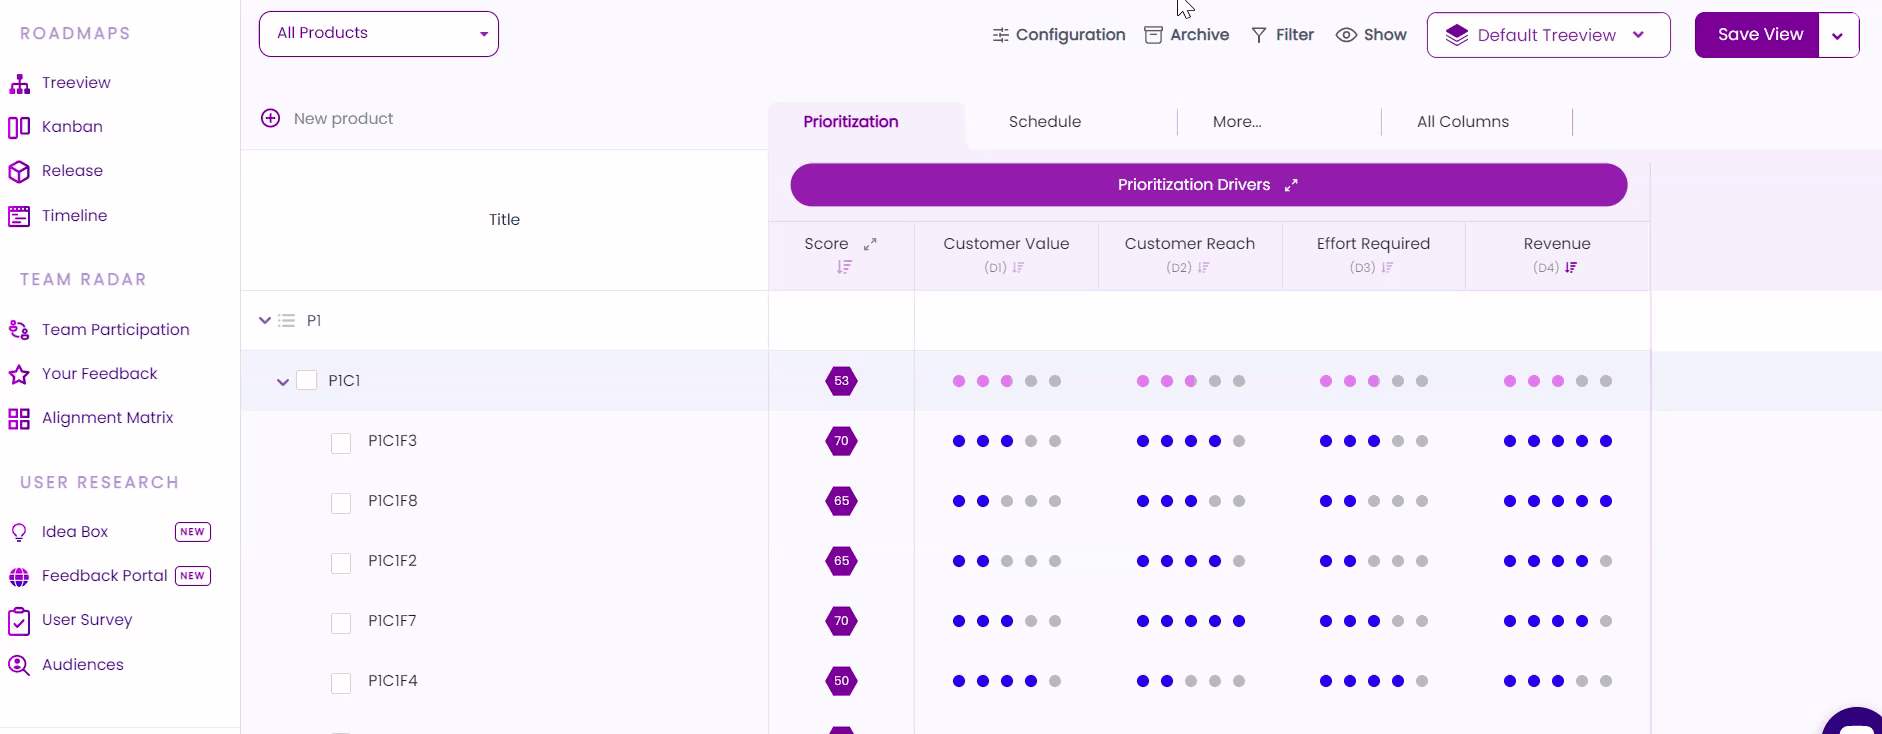Click the add New product plus icon
This screenshot has width=1882, height=734.
[270, 118]
